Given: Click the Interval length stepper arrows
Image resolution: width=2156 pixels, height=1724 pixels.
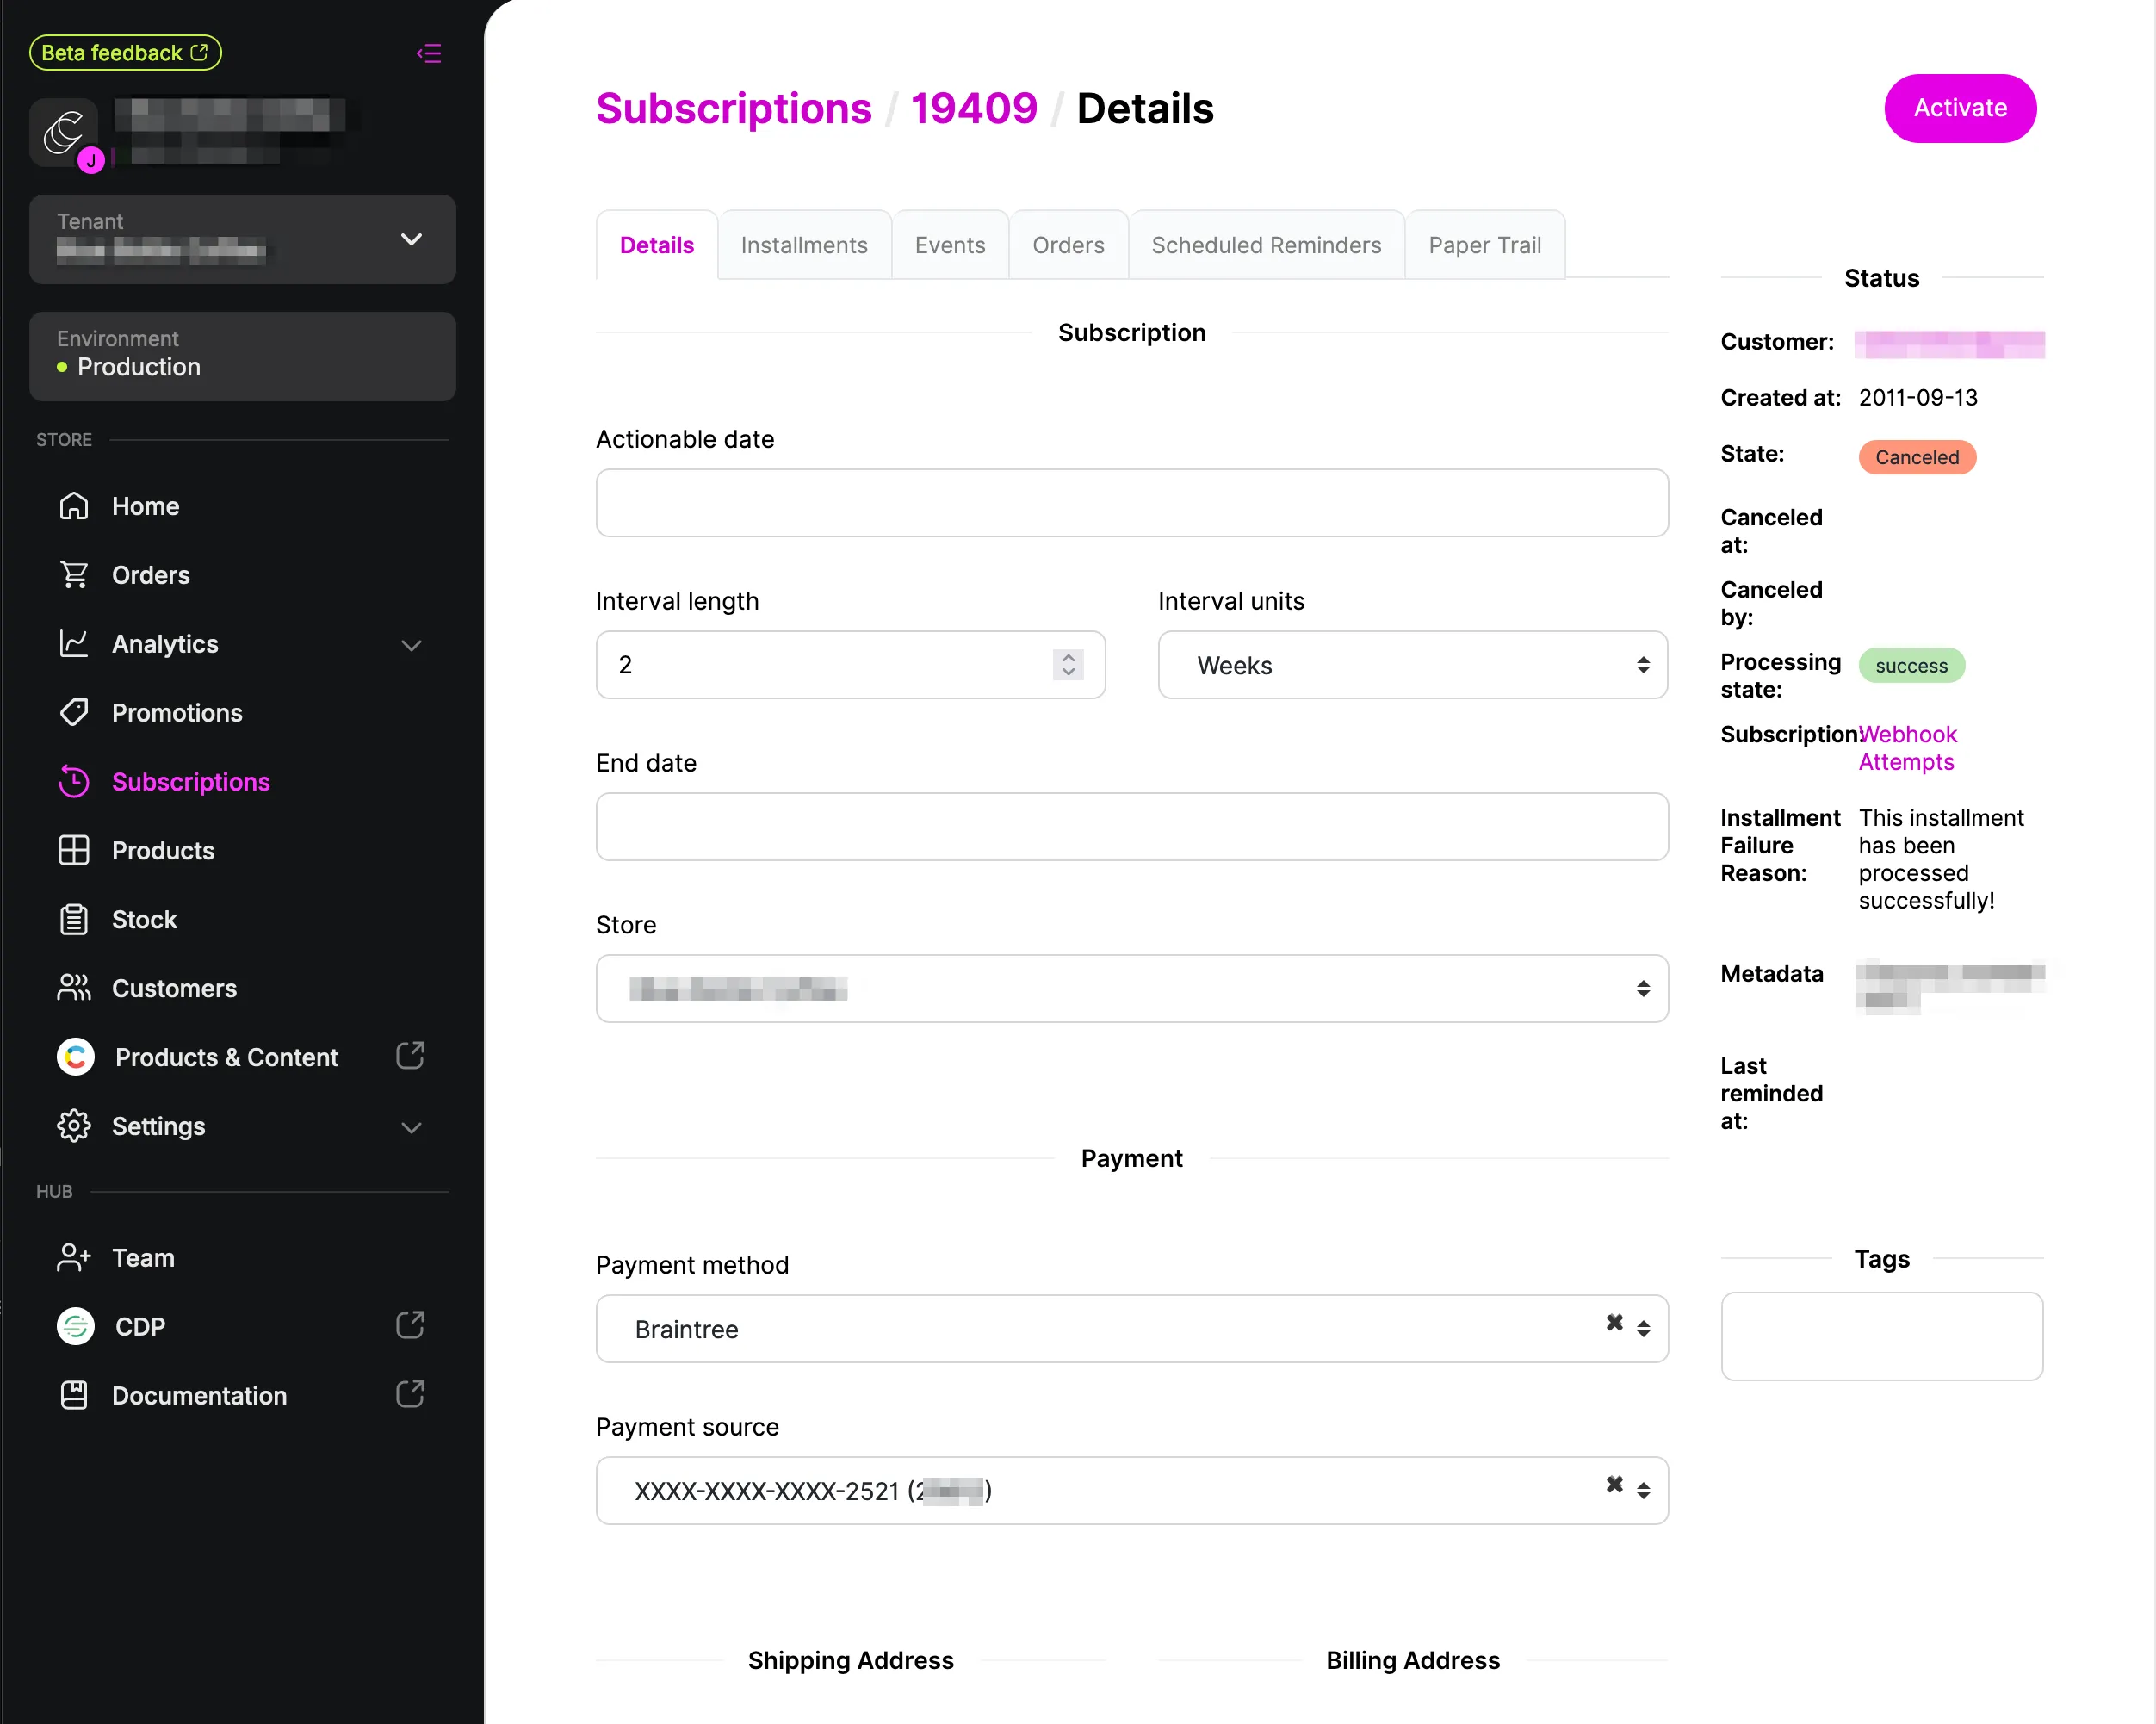Looking at the screenshot, I should tap(1068, 665).
